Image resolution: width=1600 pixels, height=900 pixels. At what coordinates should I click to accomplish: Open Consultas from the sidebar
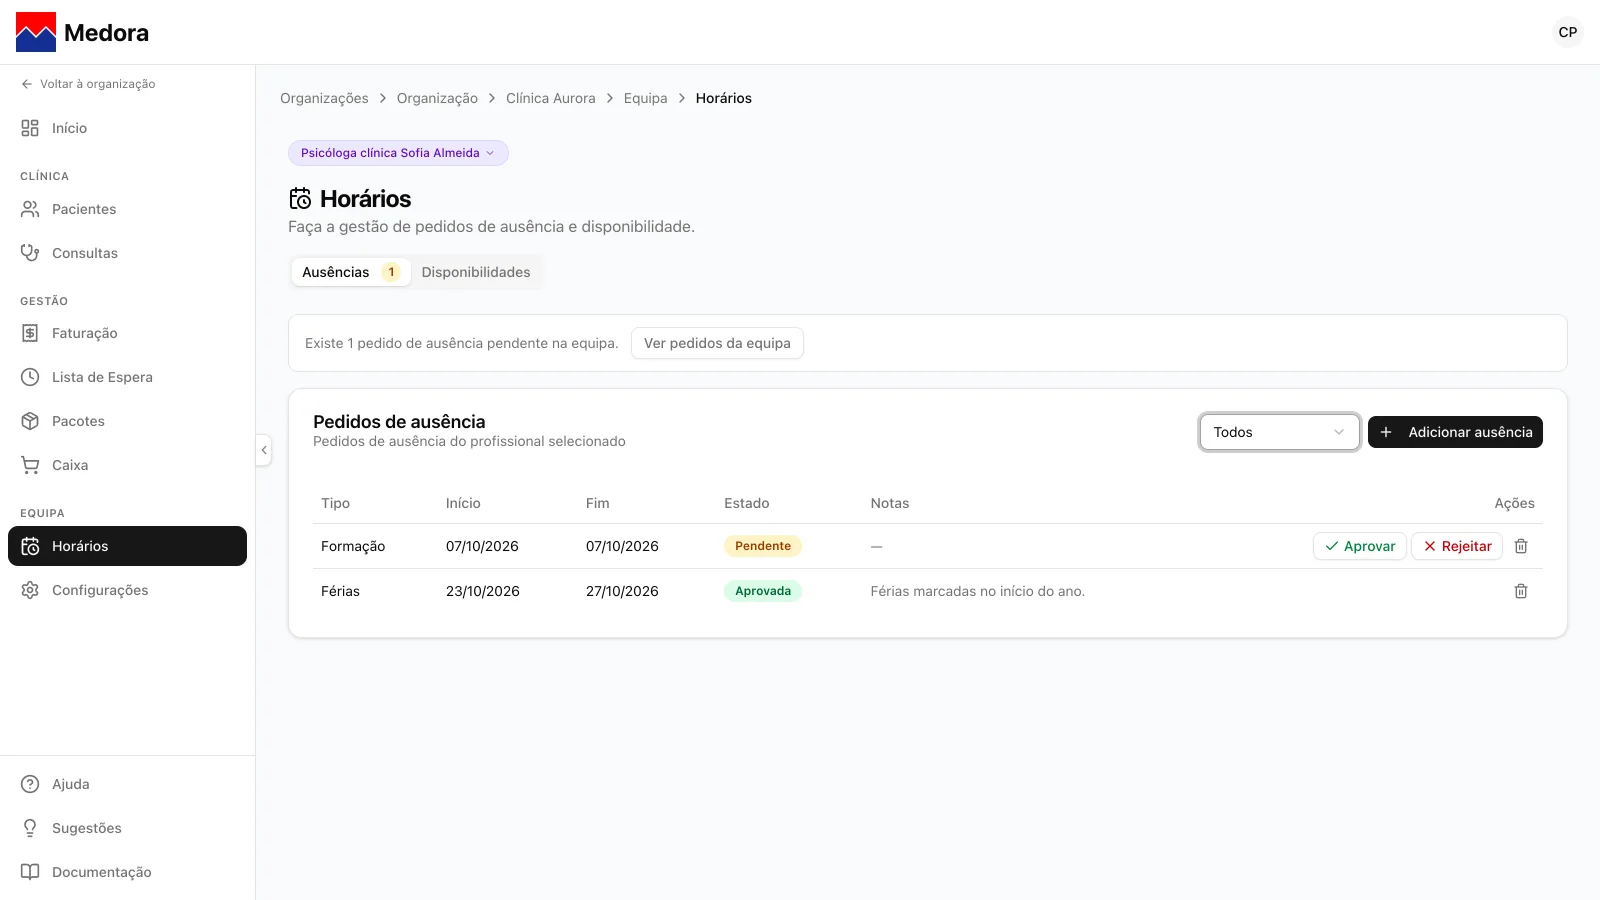coord(127,253)
